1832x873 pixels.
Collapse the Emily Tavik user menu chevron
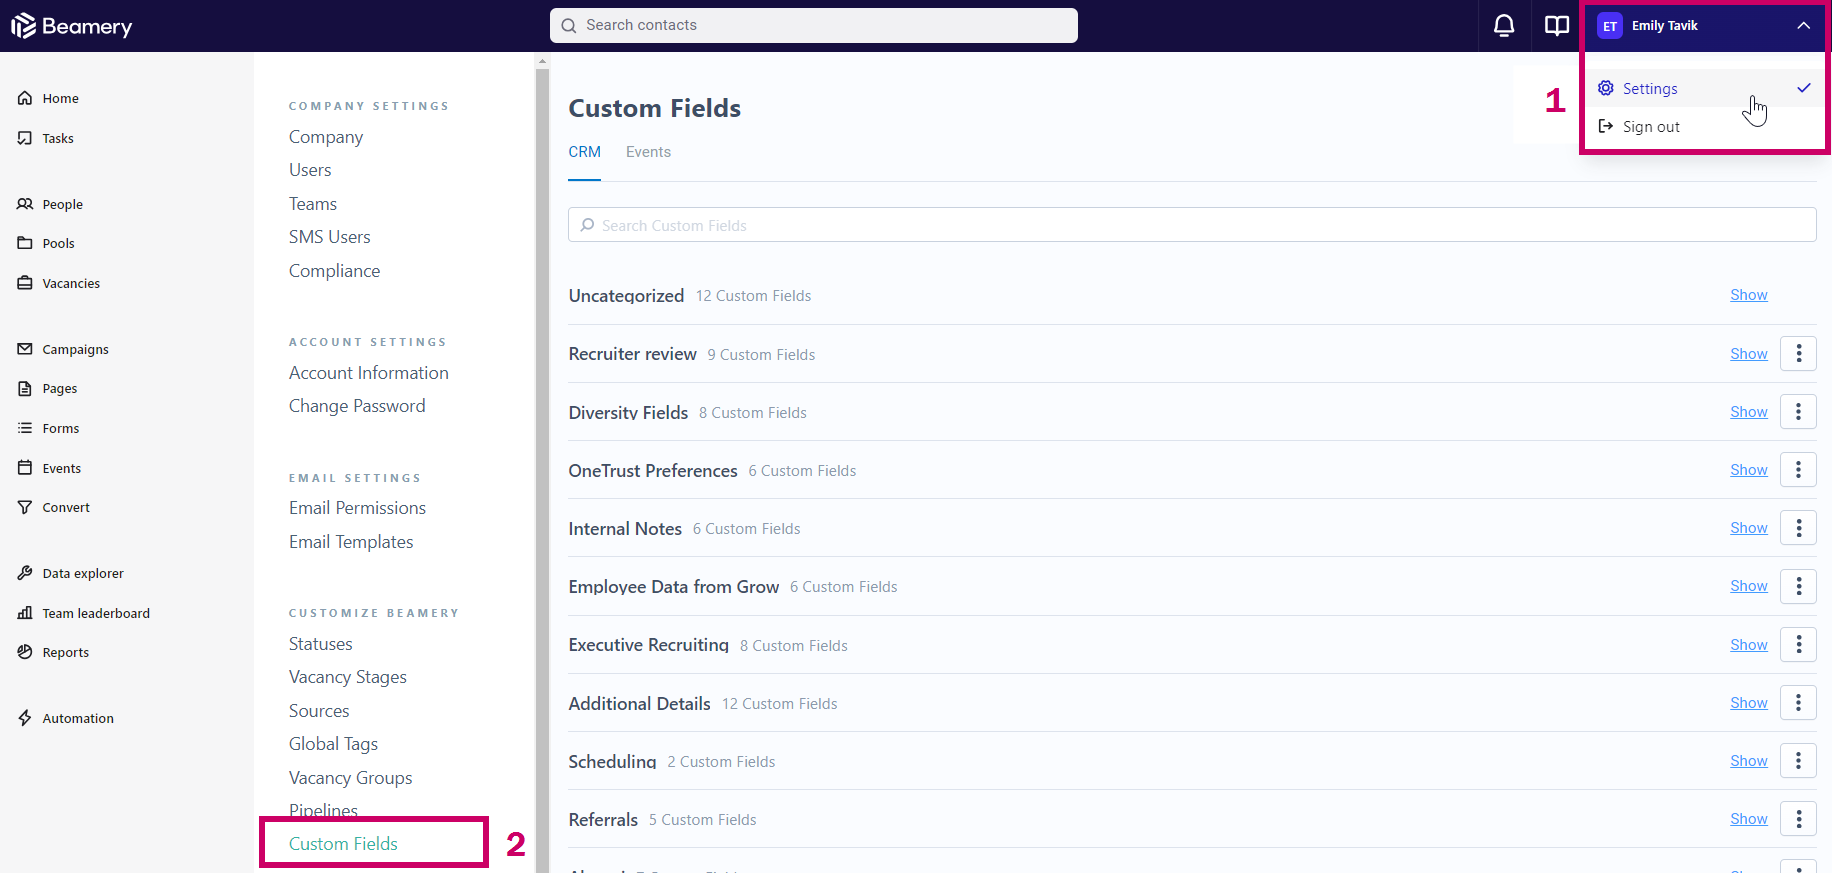1803,26
